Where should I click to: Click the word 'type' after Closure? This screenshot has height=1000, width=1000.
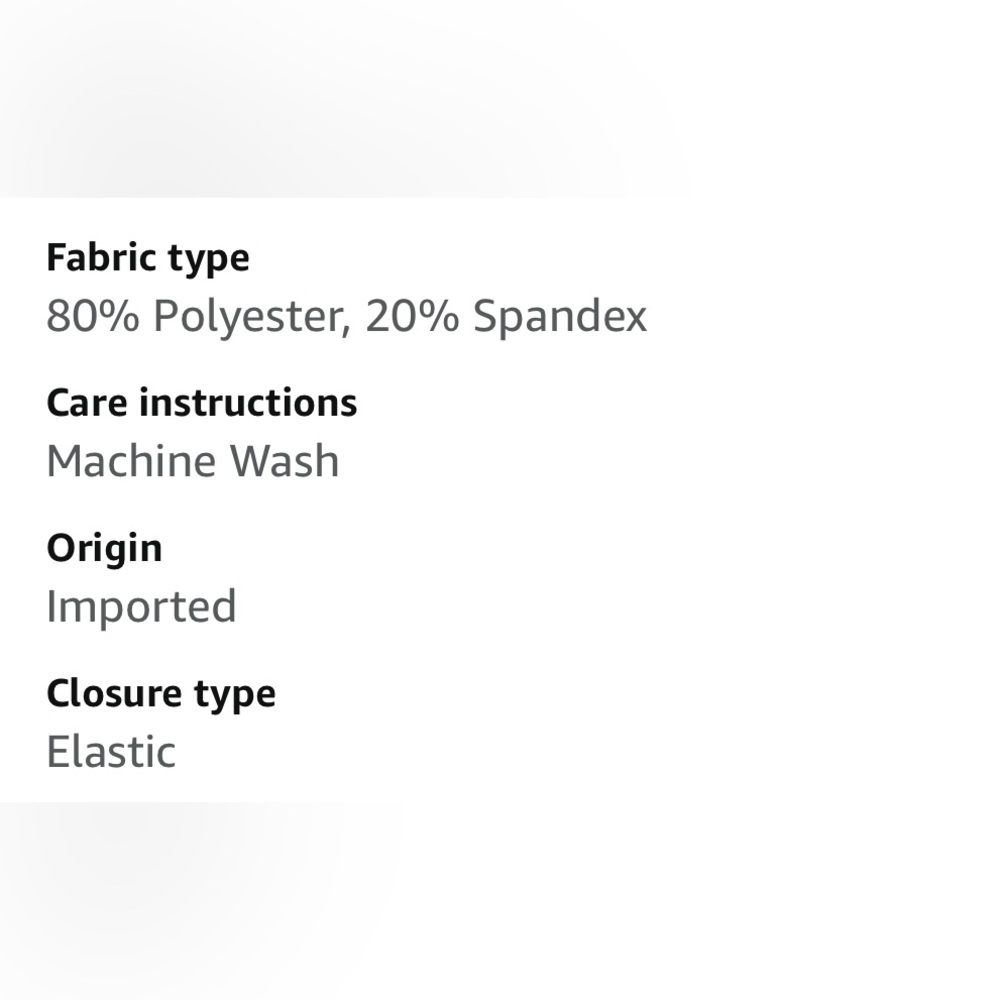point(235,696)
